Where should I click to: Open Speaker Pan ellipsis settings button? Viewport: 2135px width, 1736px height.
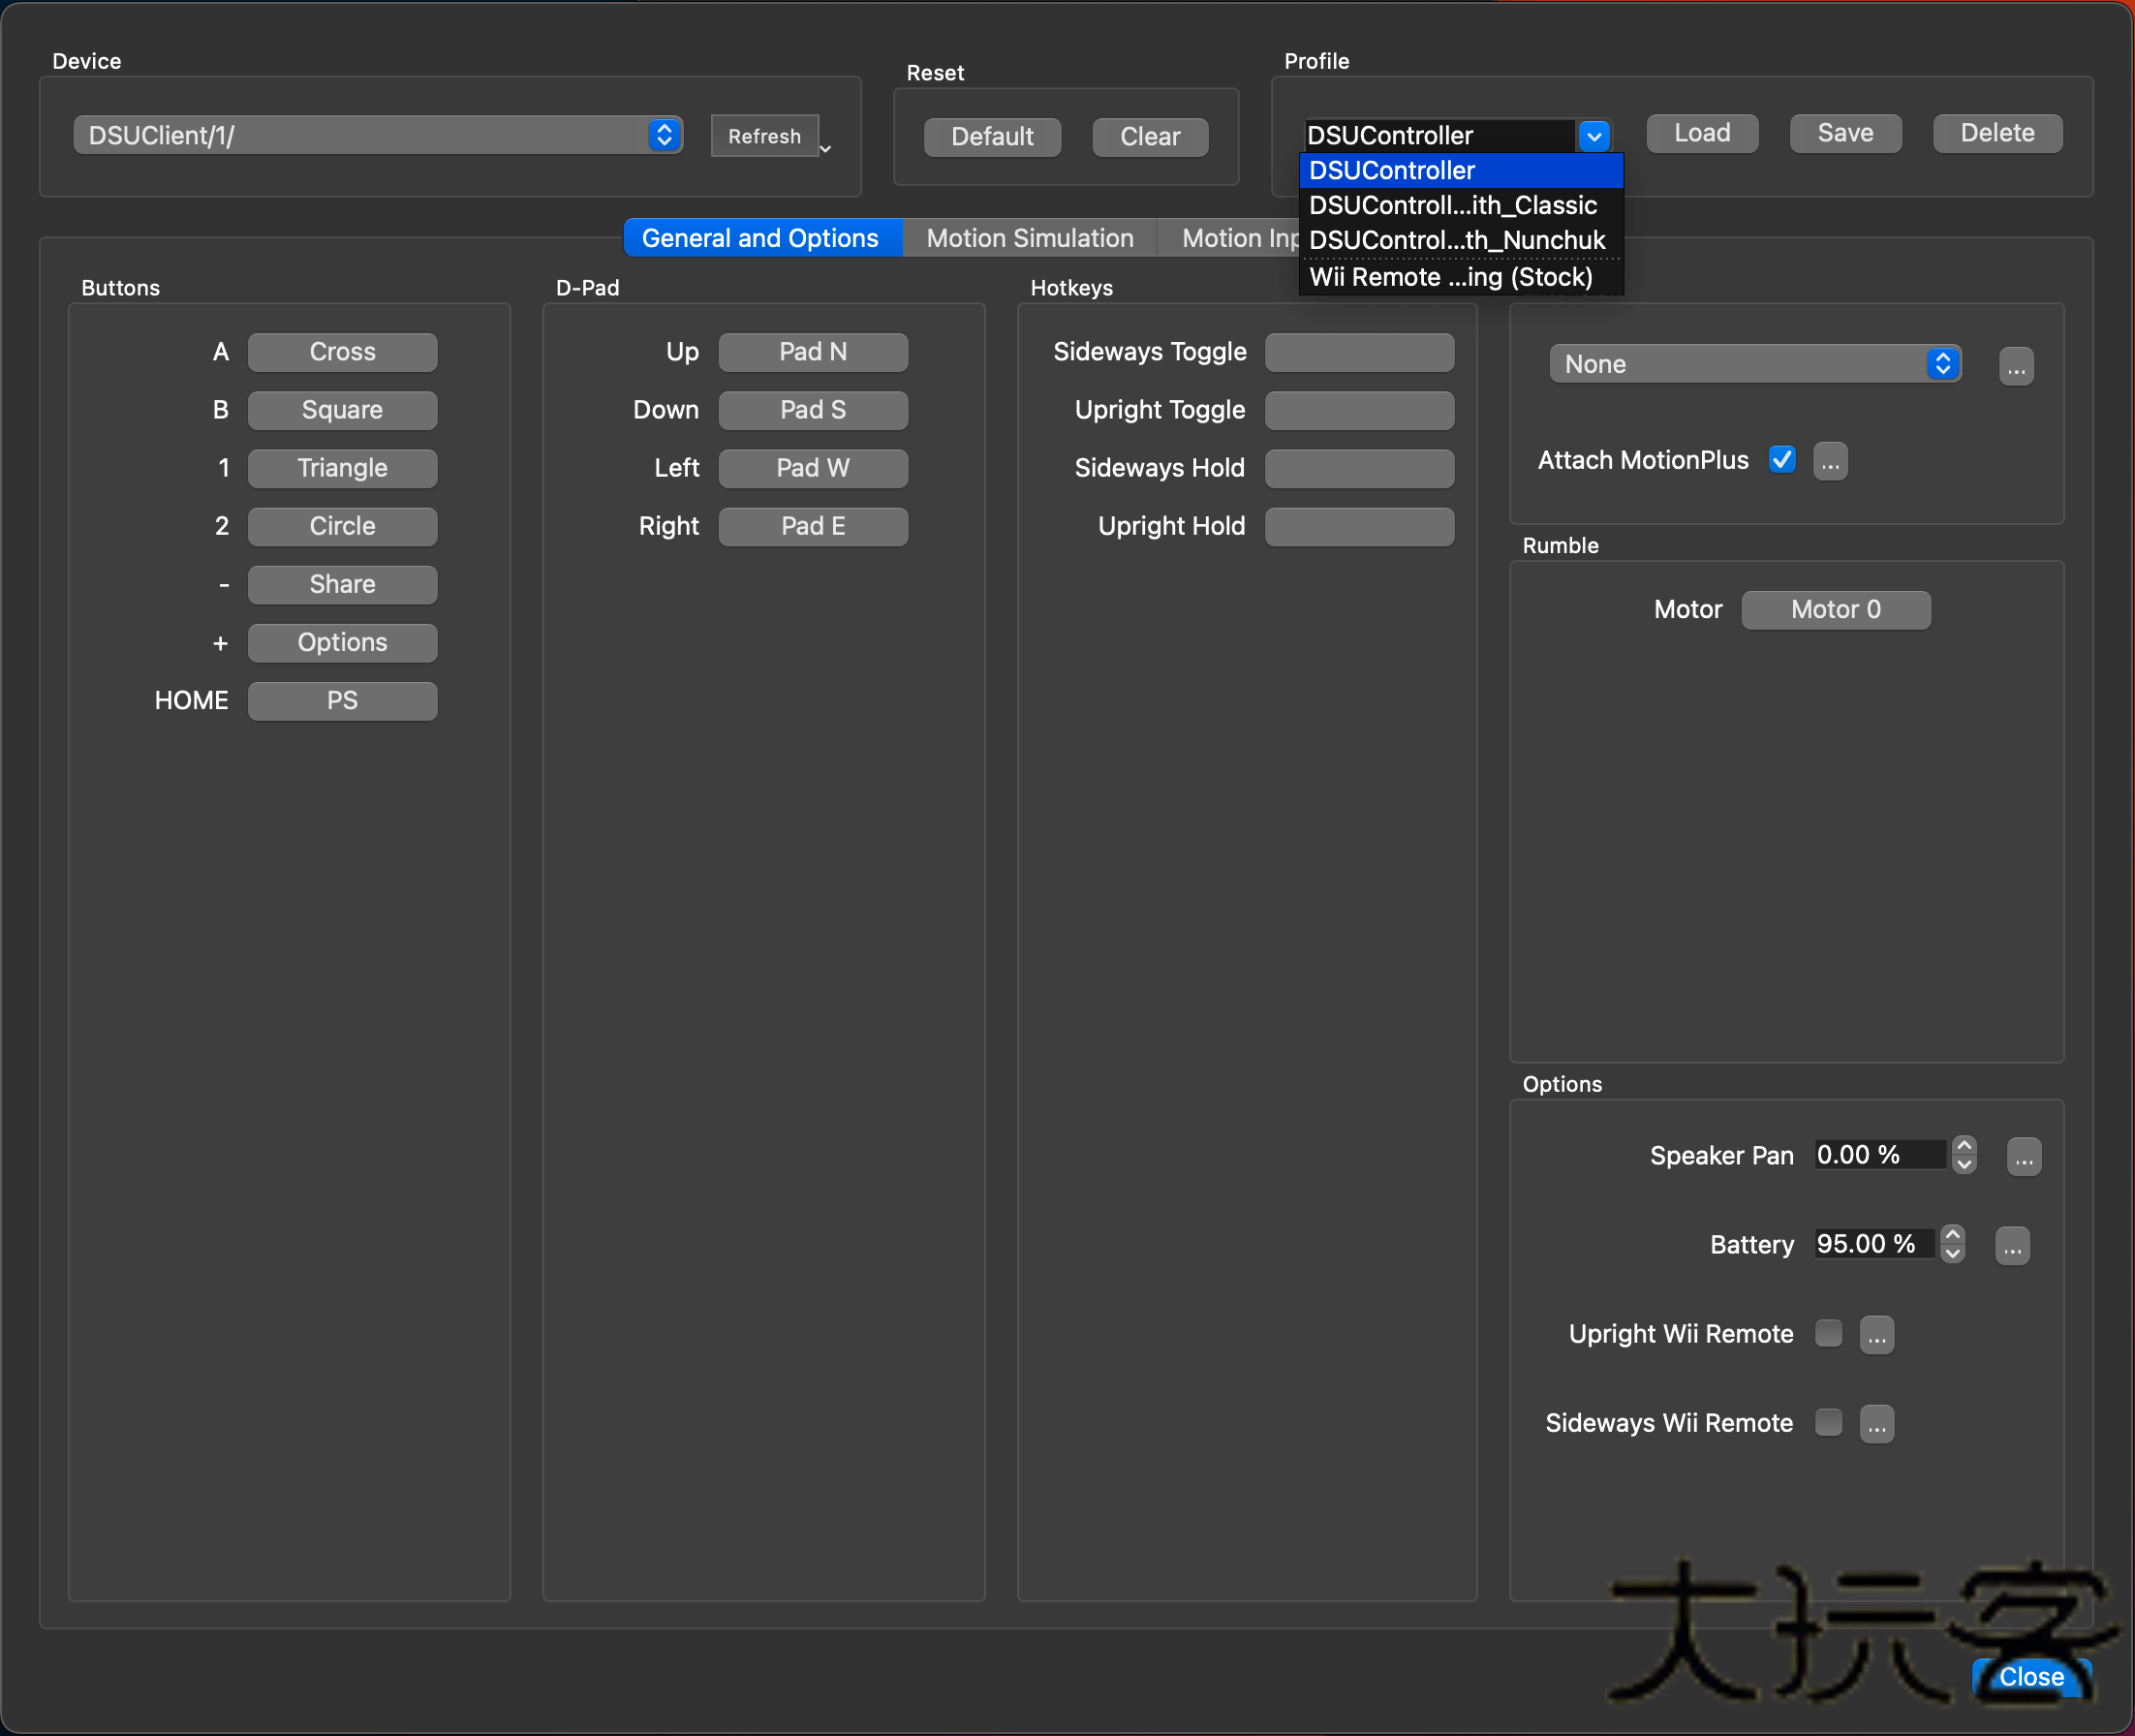point(2023,1157)
